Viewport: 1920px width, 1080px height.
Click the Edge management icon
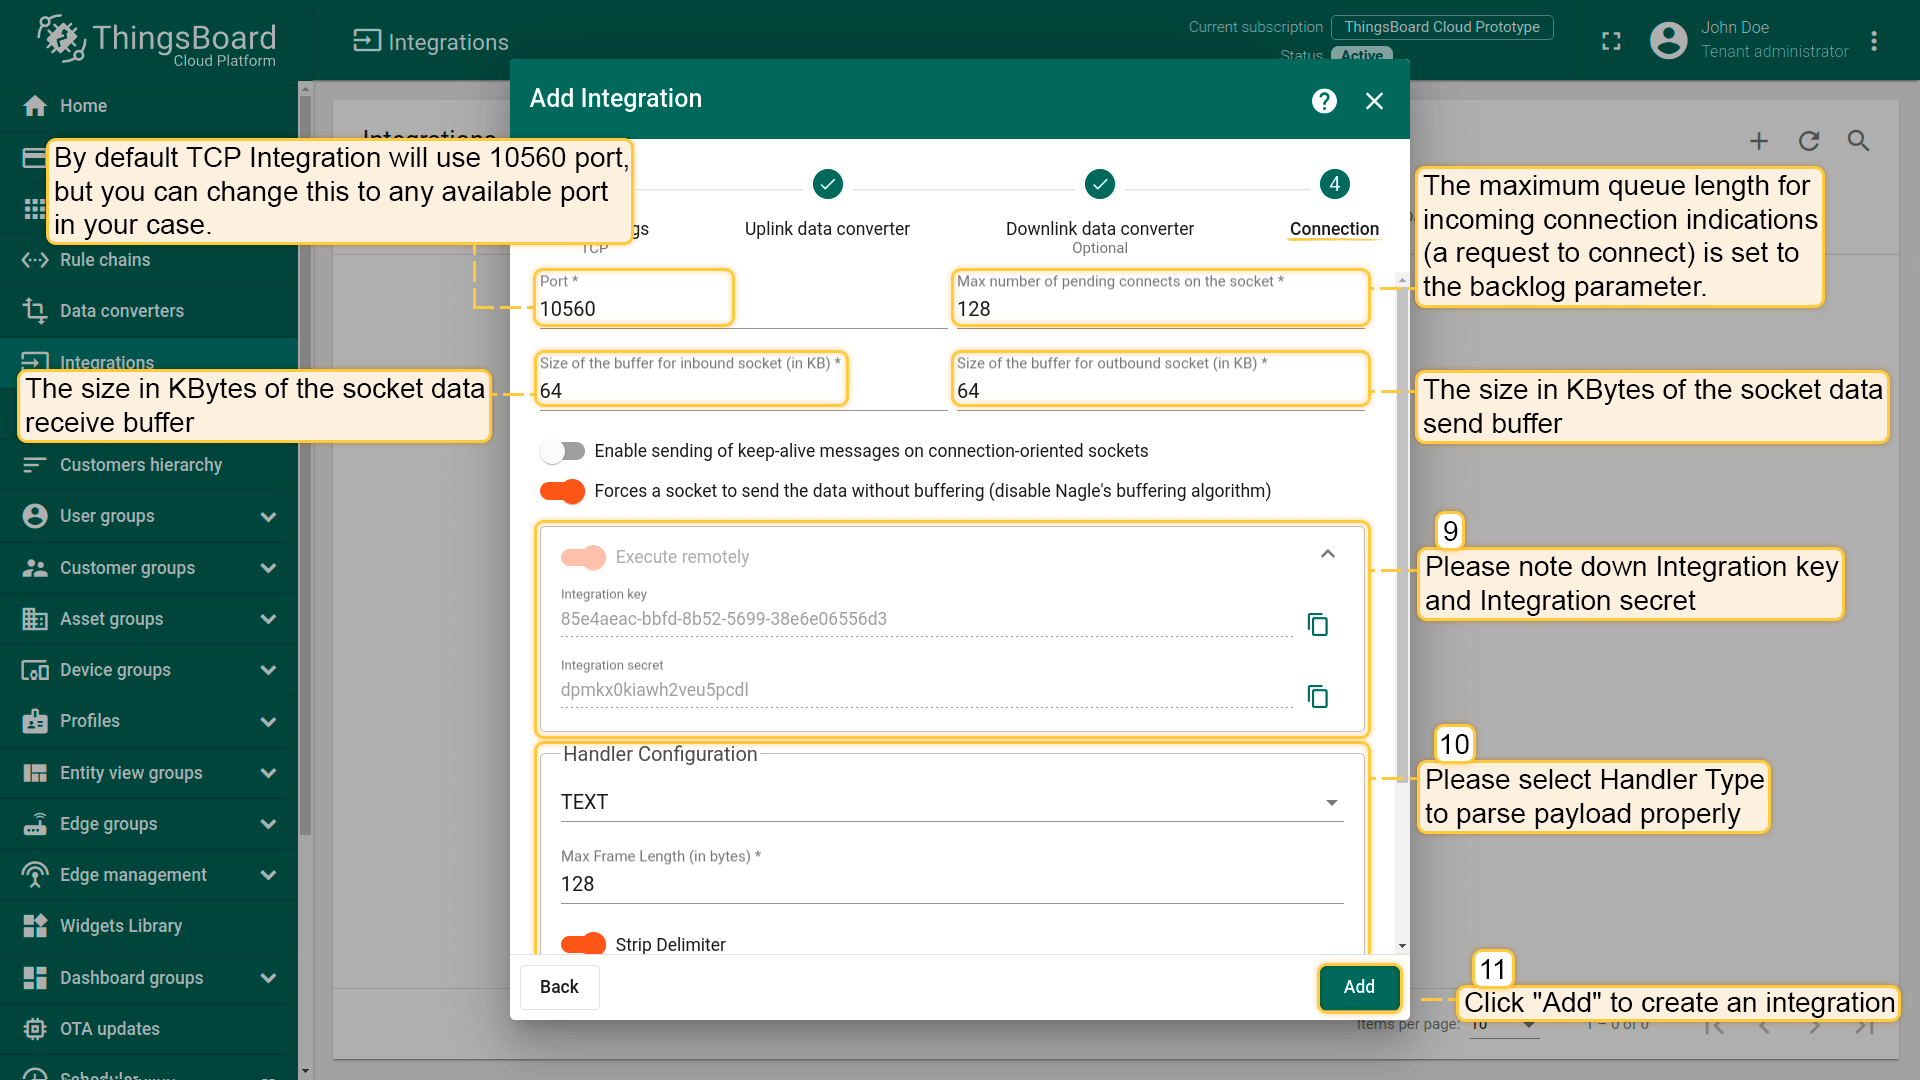pyautogui.click(x=35, y=875)
